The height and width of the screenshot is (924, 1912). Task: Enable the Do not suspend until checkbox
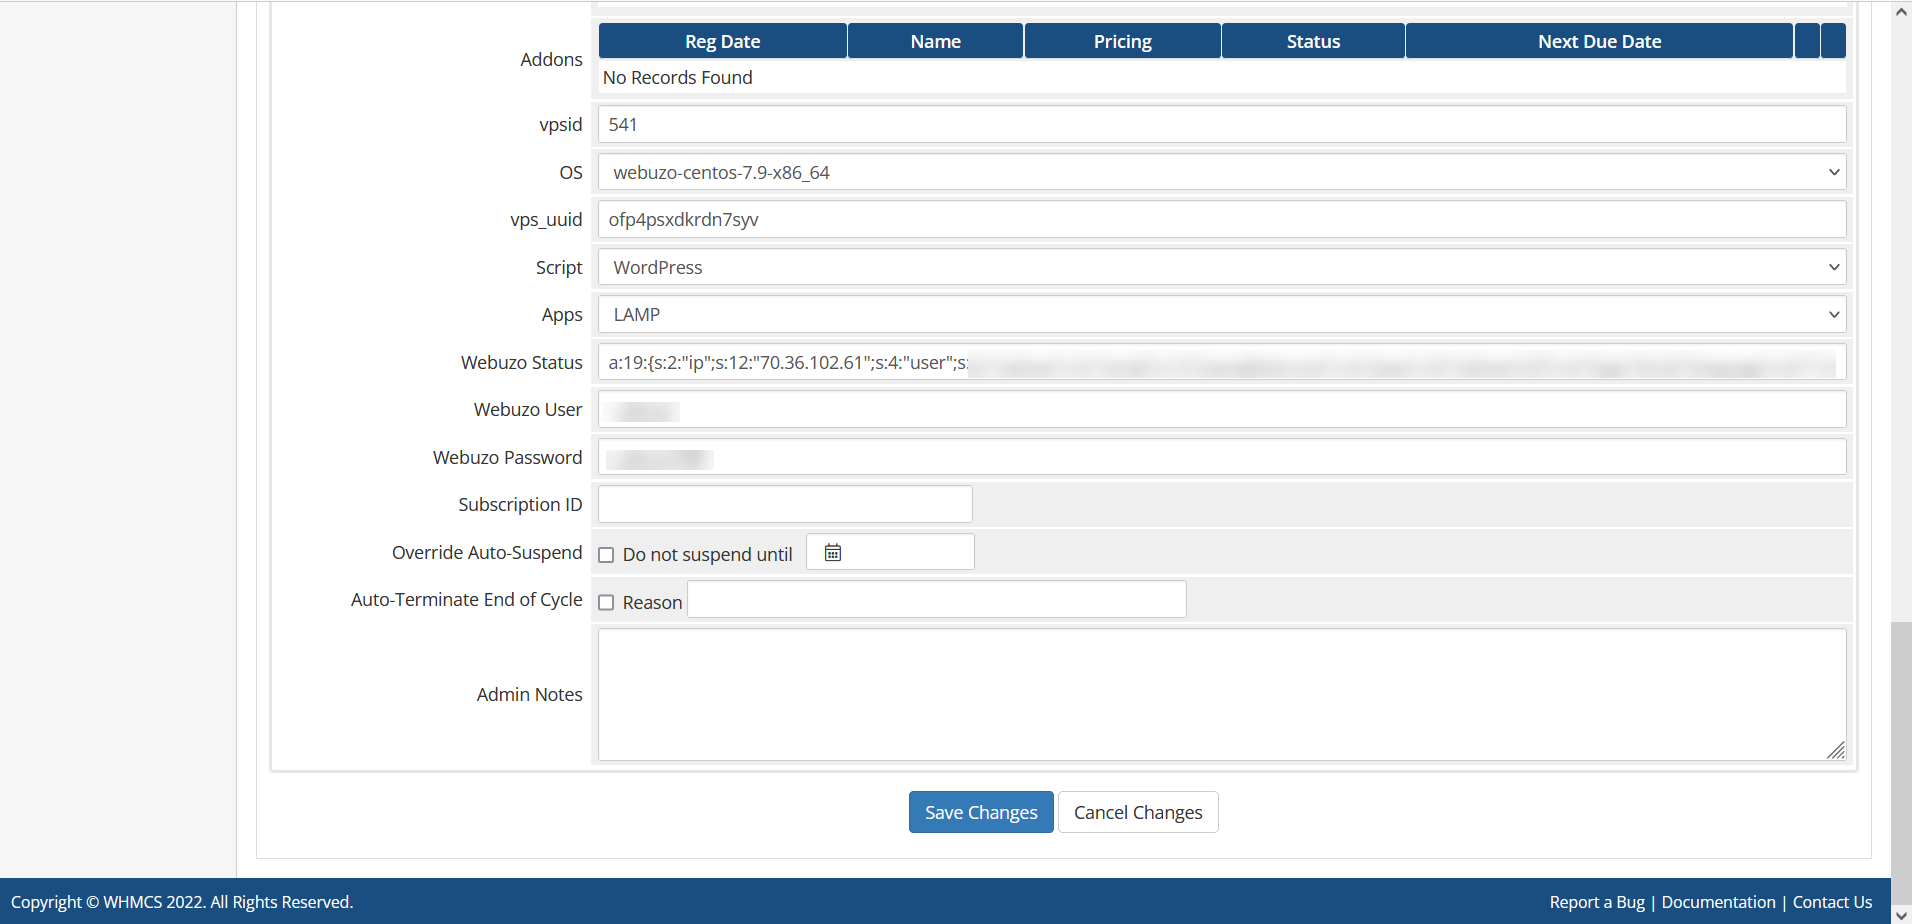(606, 555)
